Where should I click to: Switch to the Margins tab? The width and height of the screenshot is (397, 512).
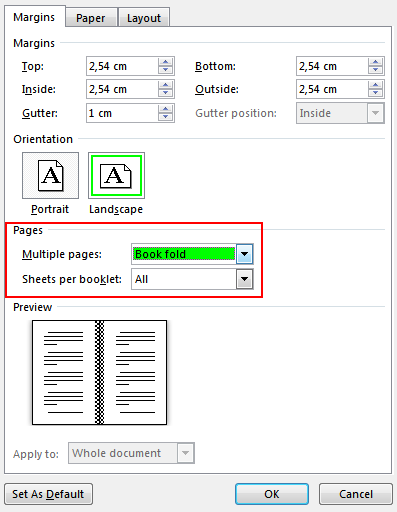[34, 17]
